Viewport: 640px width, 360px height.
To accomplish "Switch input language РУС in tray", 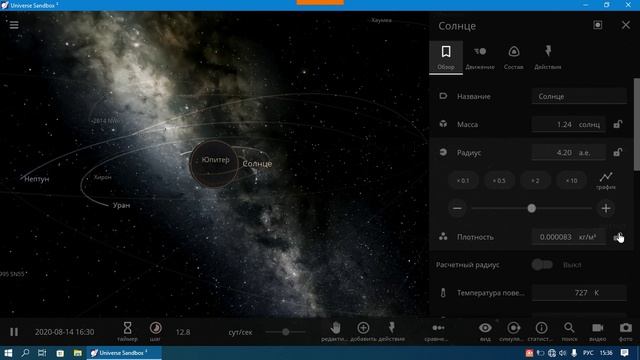I will (588, 353).
